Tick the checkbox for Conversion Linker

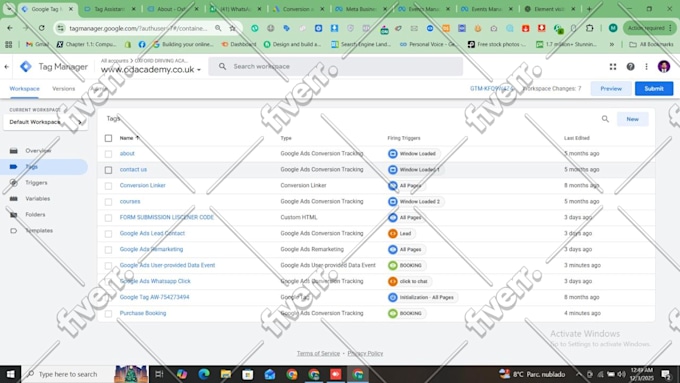click(x=108, y=186)
